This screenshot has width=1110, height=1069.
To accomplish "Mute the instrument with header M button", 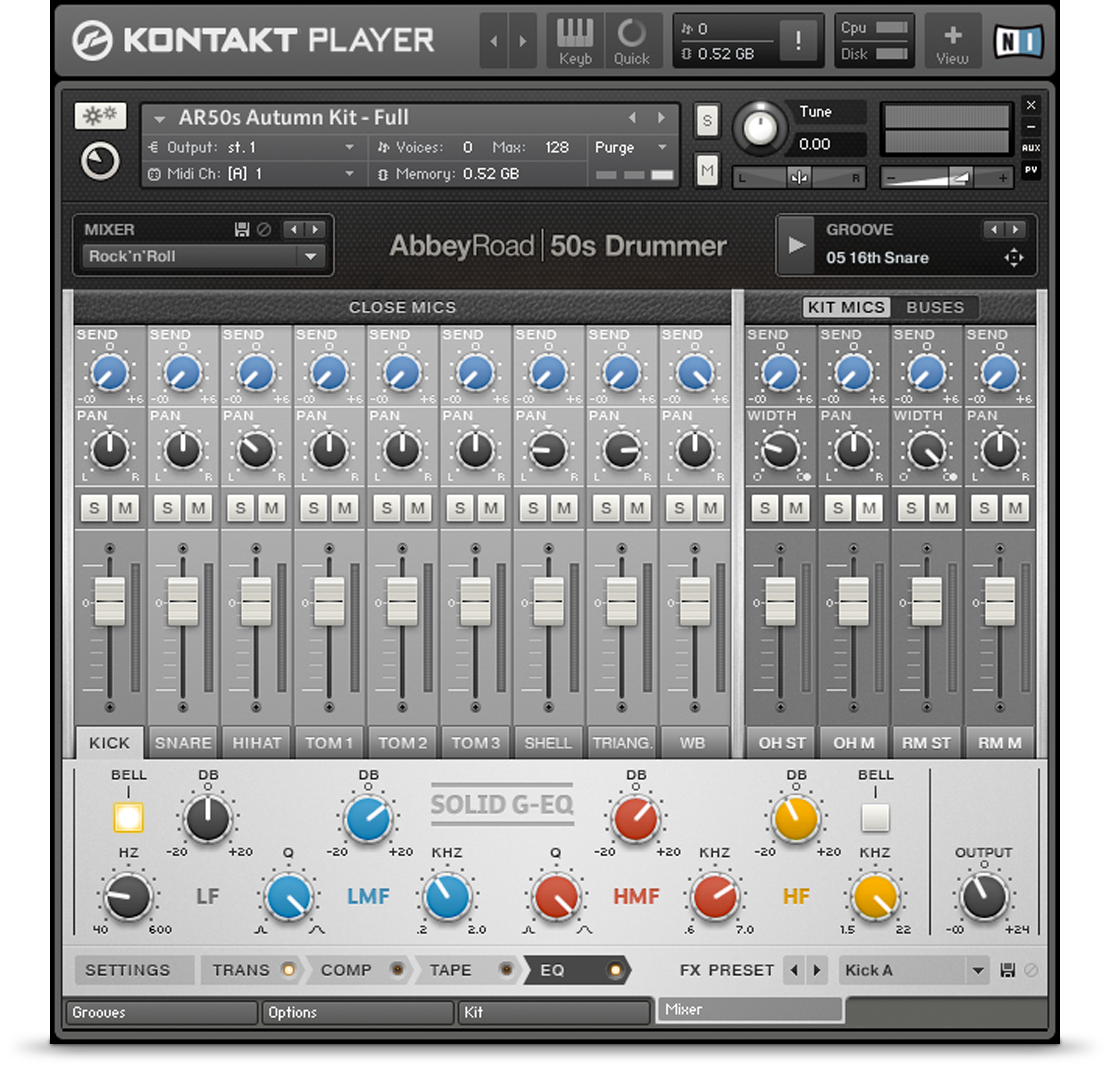I will coord(706,171).
